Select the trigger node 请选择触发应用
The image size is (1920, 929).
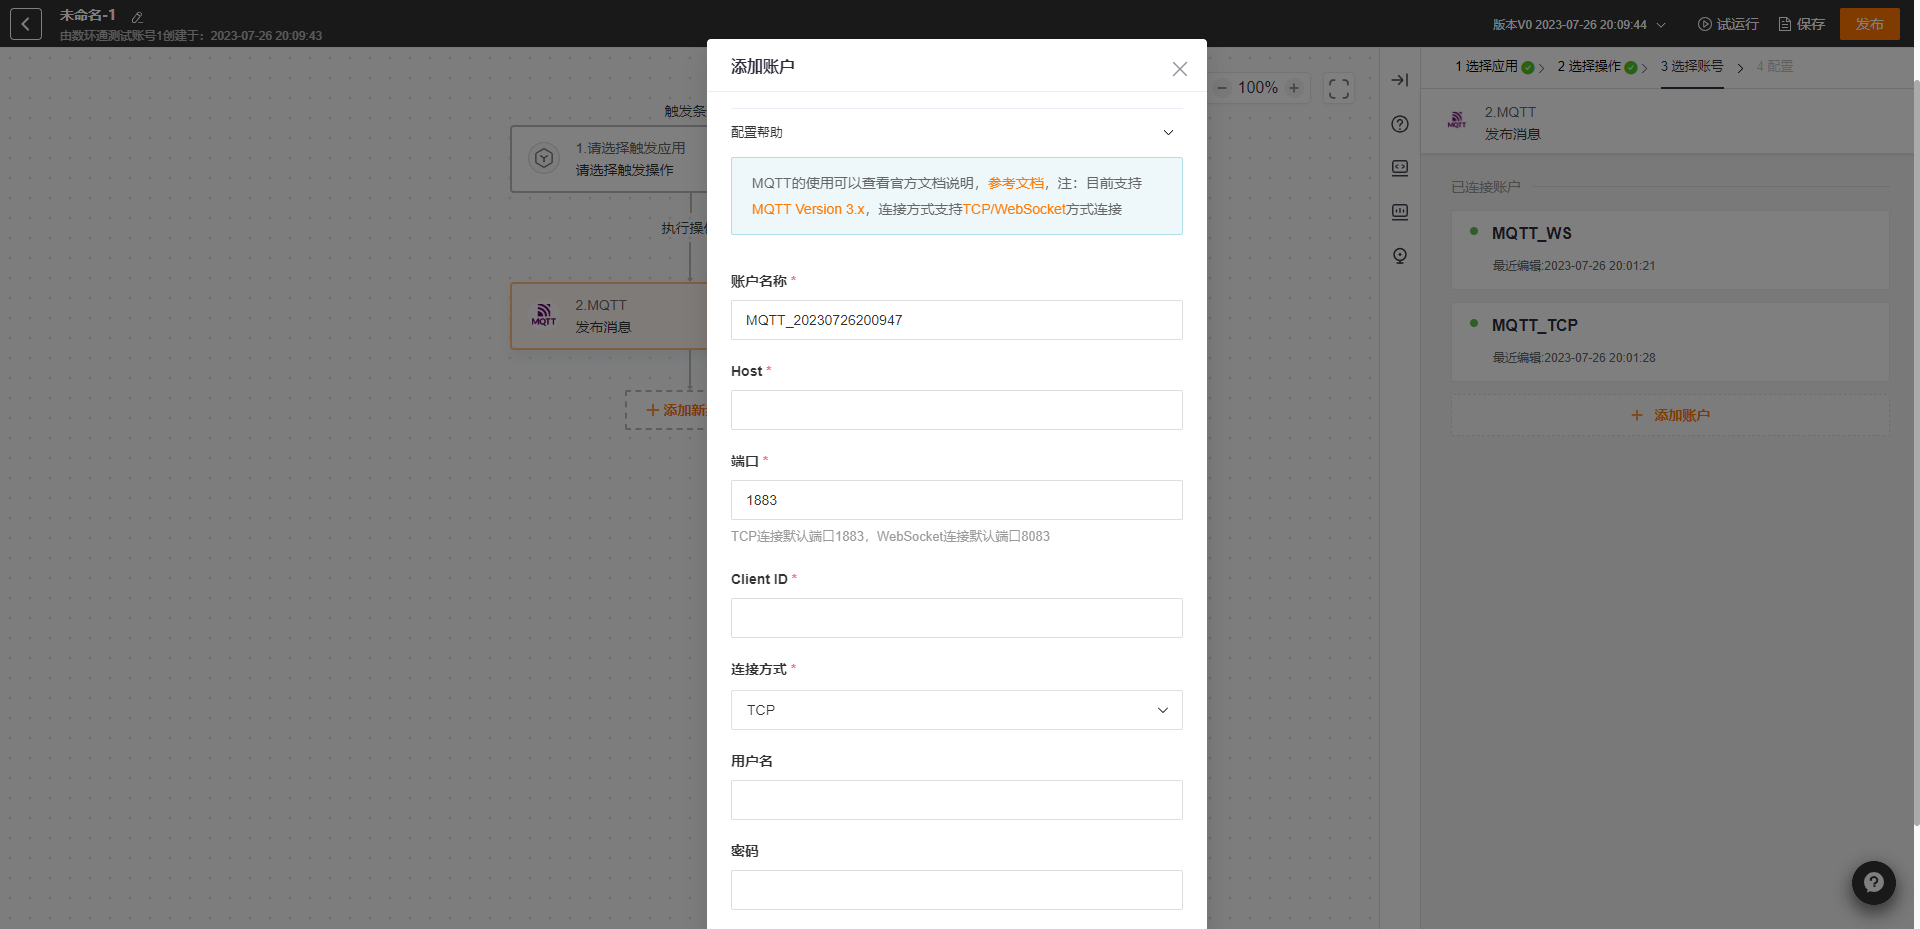(609, 159)
